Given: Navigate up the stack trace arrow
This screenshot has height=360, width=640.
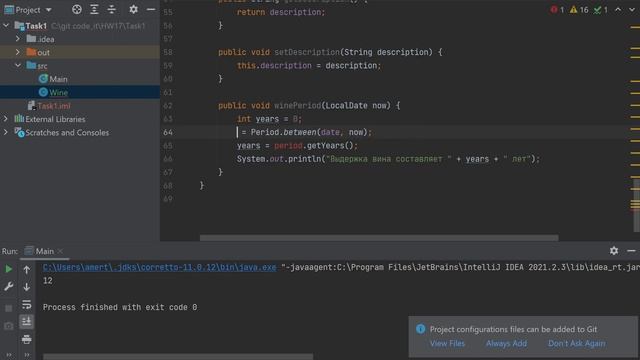Looking at the screenshot, I should [x=27, y=269].
